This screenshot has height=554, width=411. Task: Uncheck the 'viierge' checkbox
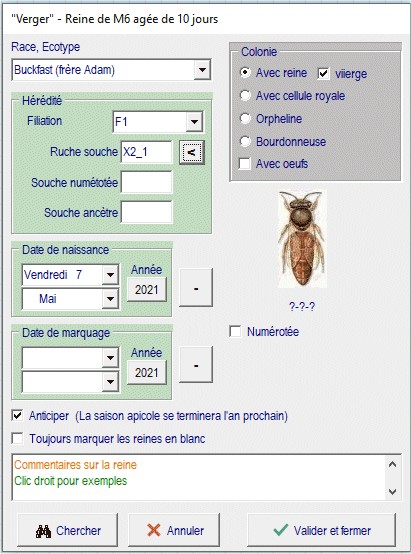[x=323, y=73]
